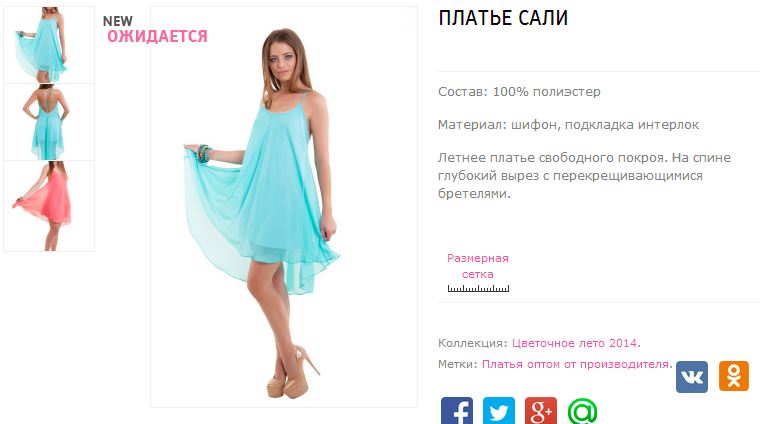
Task: Share on Odnoklassniki via the orange icon
Action: [x=734, y=376]
